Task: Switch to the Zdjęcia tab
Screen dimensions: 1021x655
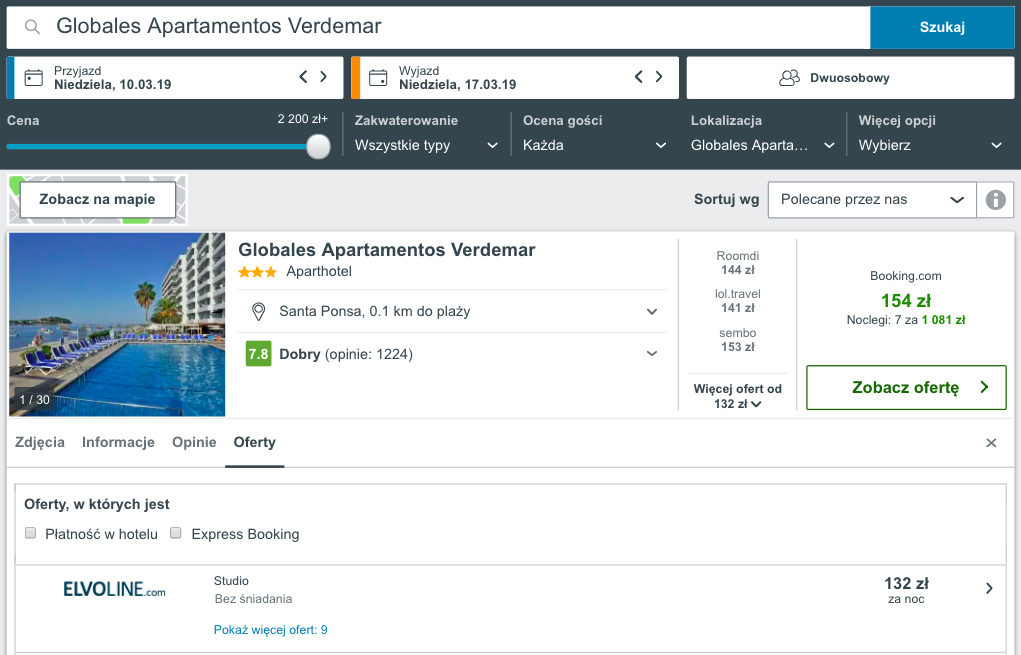Action: point(40,443)
